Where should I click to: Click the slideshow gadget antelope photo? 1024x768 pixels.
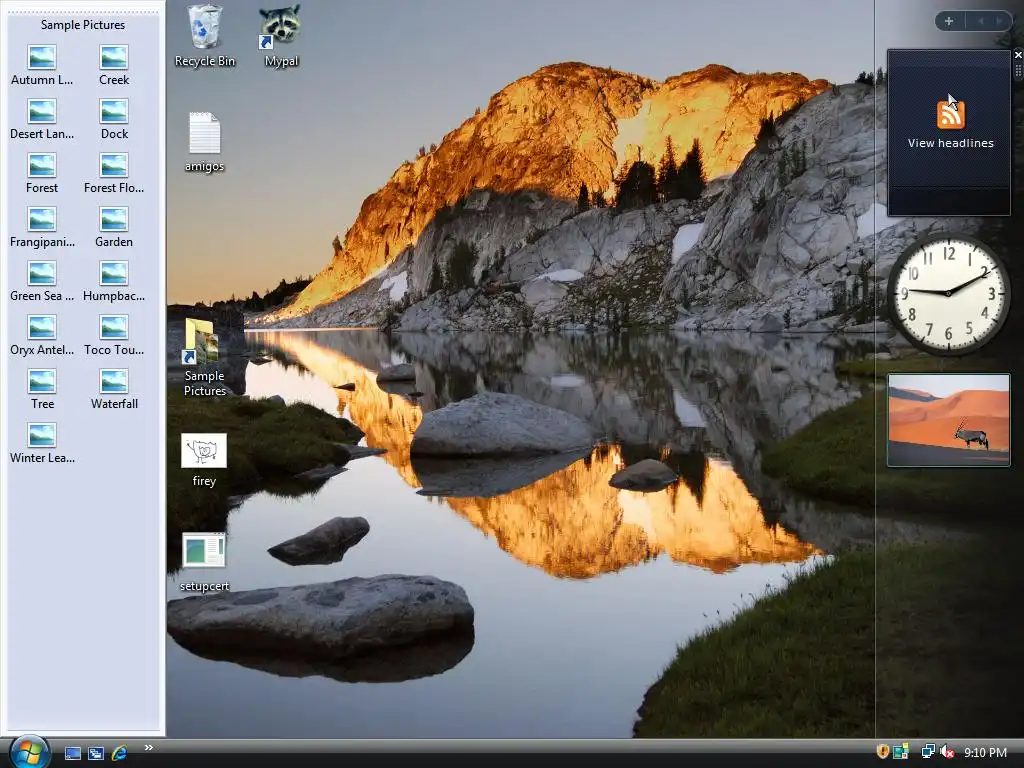948,420
